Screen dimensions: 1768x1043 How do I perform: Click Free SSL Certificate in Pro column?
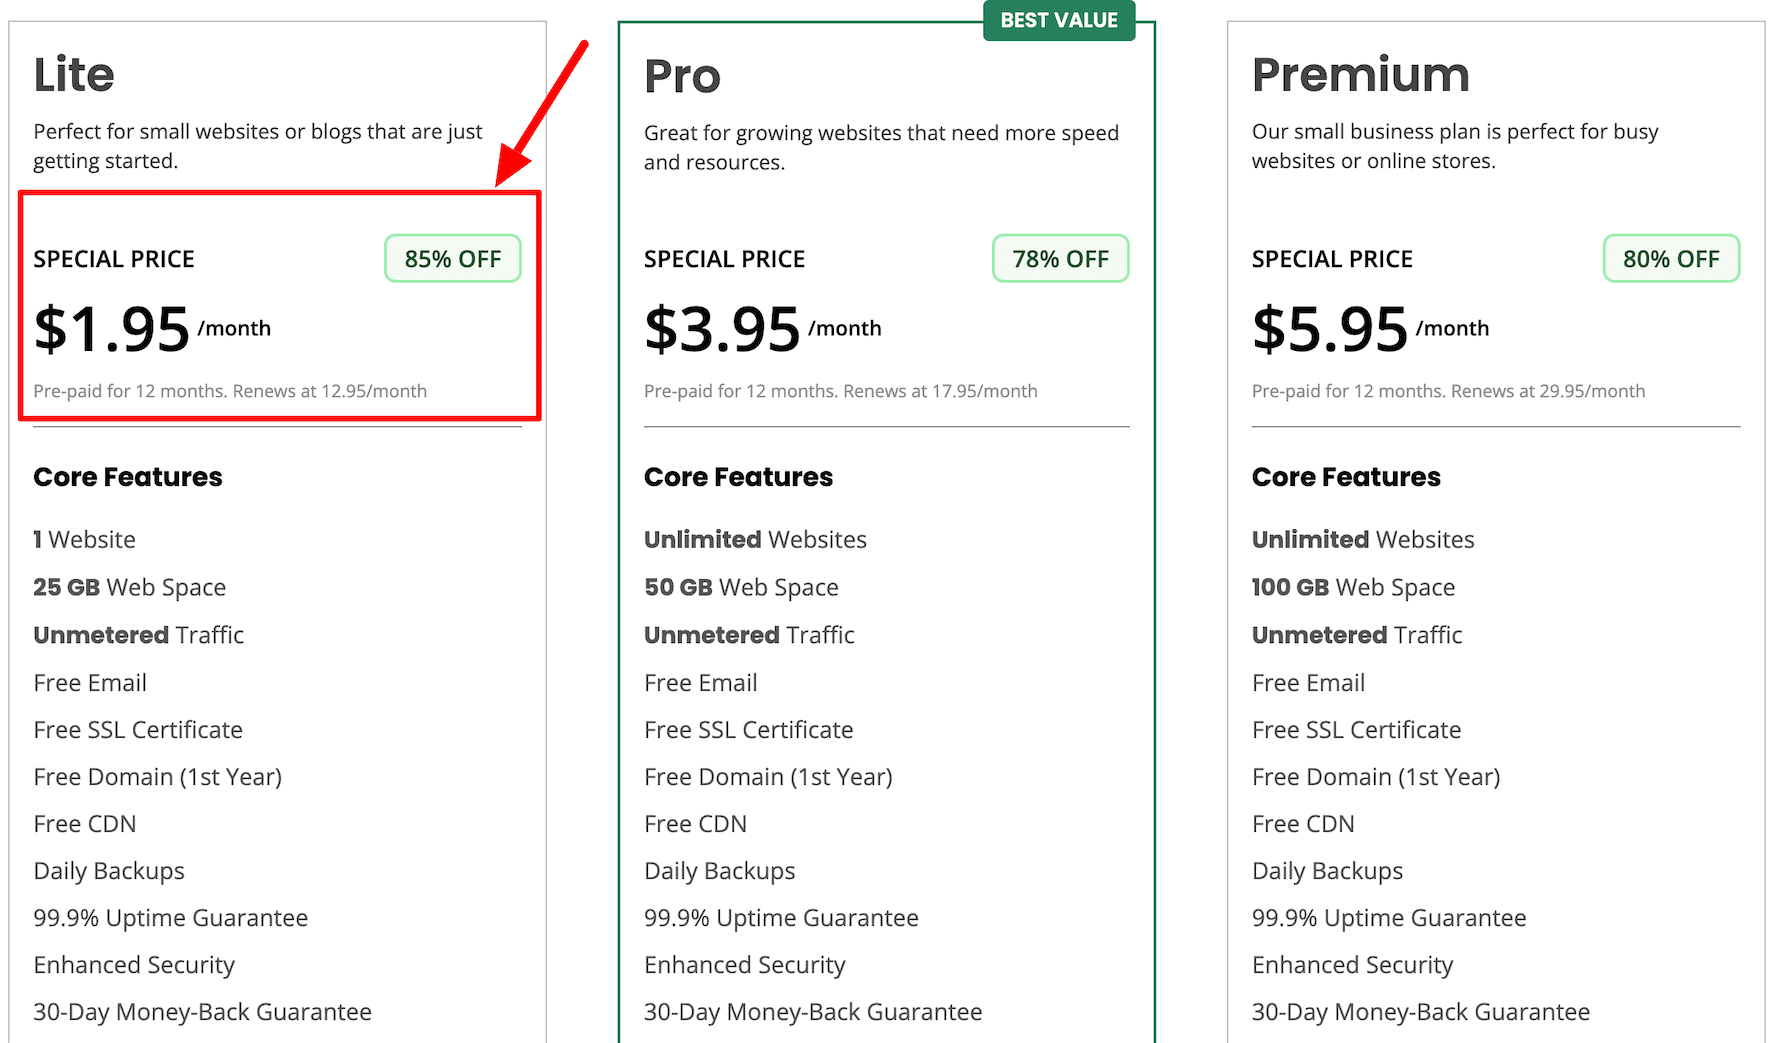[747, 730]
